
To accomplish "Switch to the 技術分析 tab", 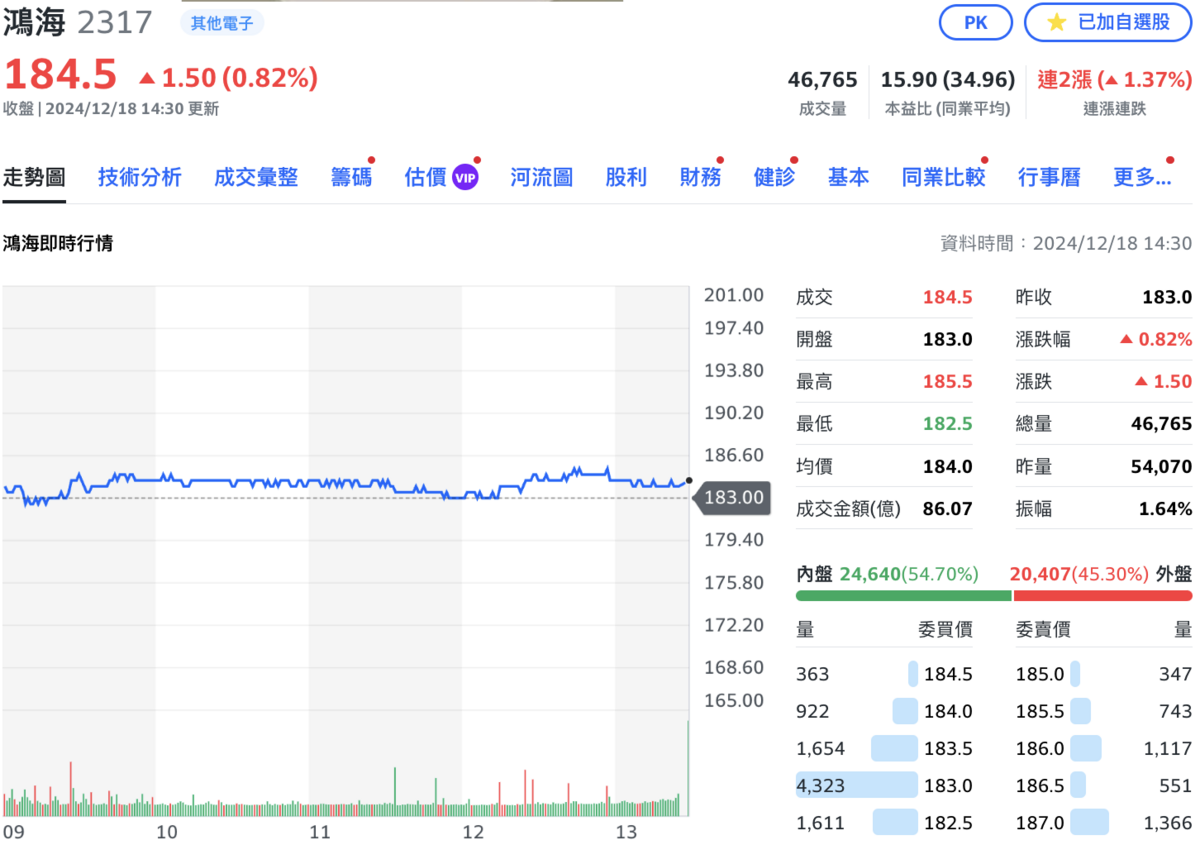I will 140,178.
